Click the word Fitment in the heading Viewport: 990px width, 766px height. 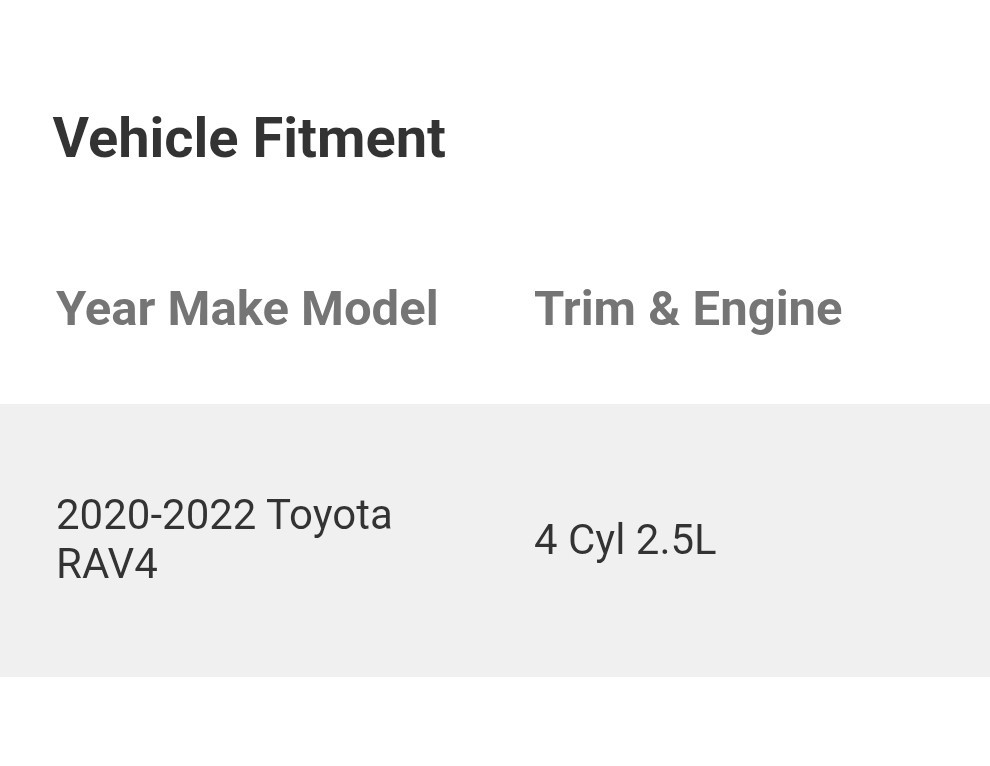(349, 138)
